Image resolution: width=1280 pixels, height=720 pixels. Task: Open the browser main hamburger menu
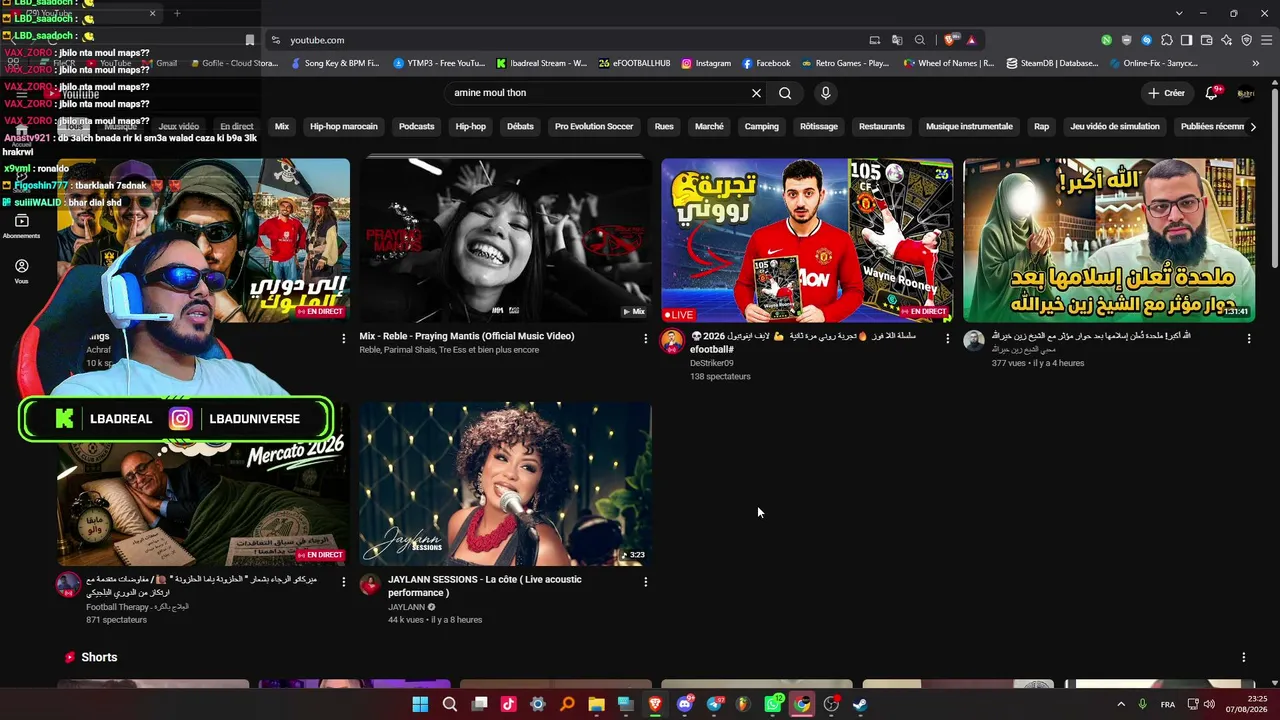click(x=1267, y=40)
